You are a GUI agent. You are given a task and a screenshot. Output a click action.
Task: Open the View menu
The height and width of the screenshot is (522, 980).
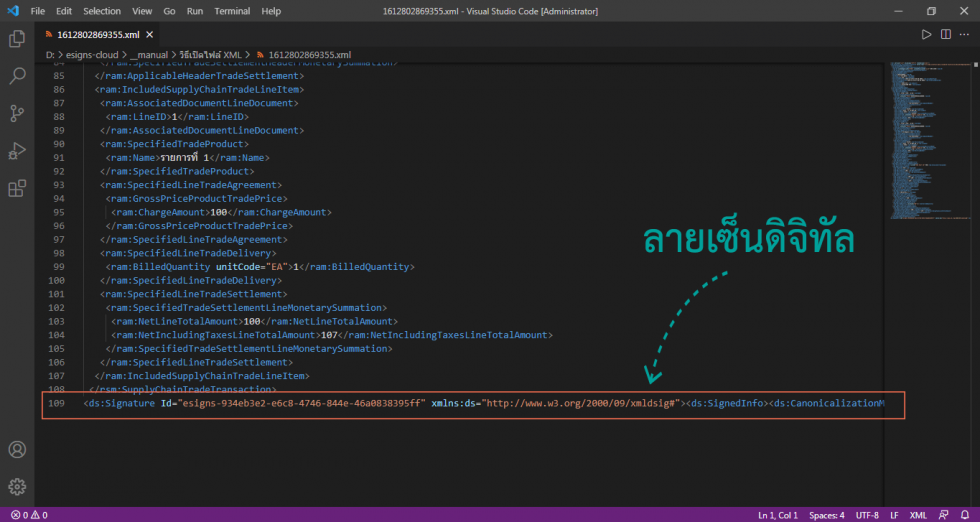(x=142, y=11)
